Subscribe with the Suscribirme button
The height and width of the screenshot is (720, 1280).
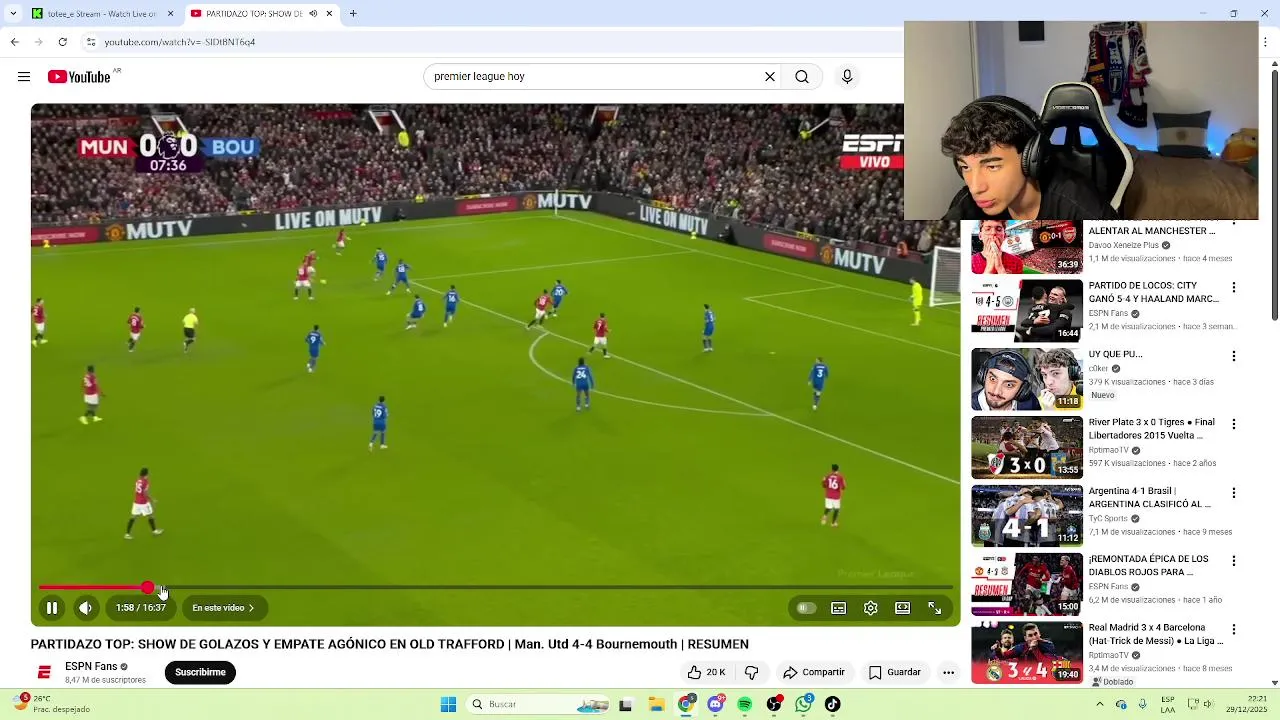(x=200, y=672)
